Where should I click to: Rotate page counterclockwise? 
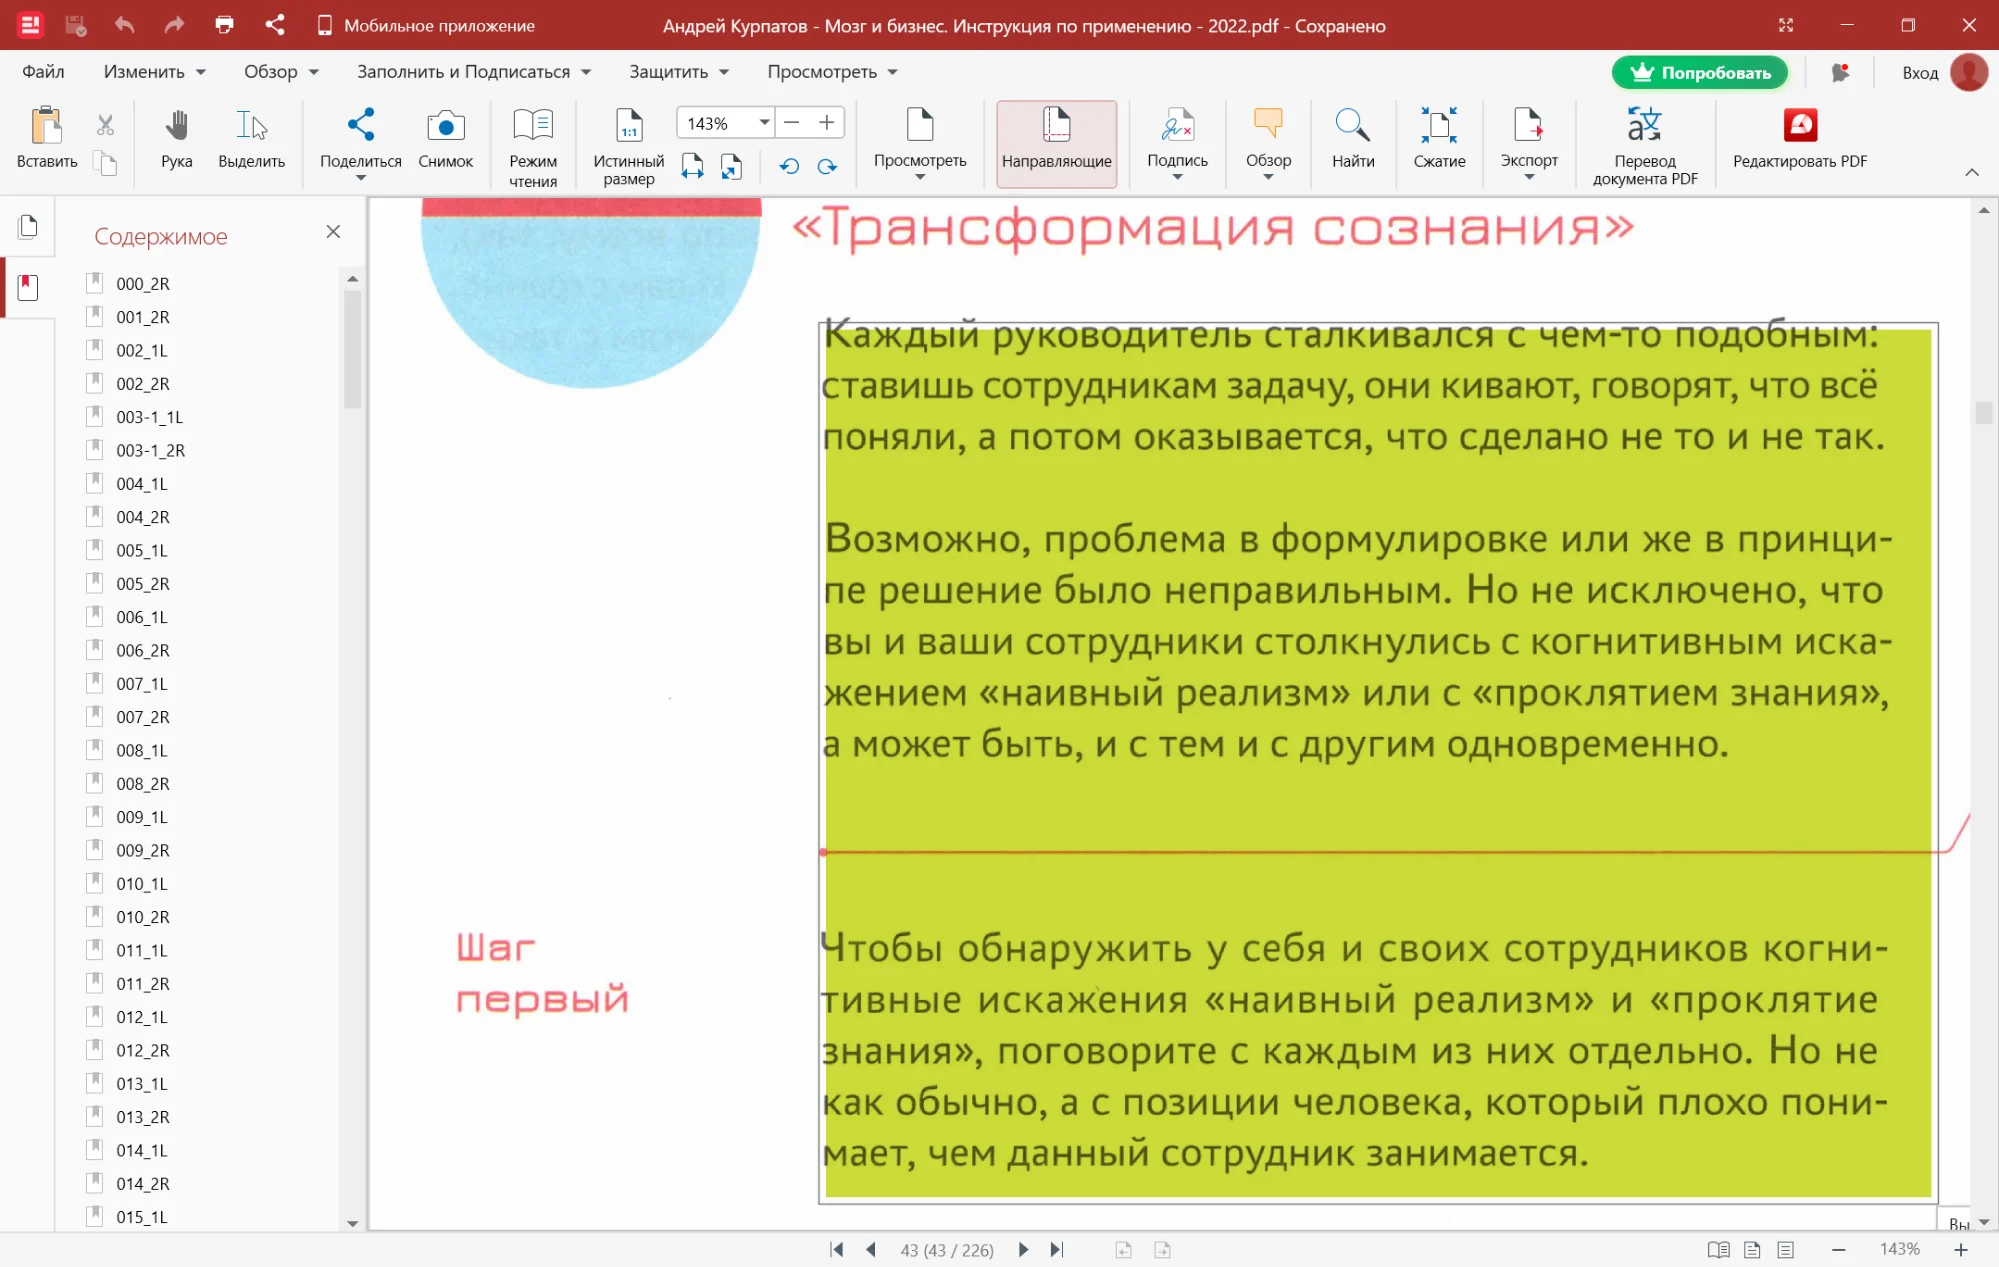[x=789, y=166]
